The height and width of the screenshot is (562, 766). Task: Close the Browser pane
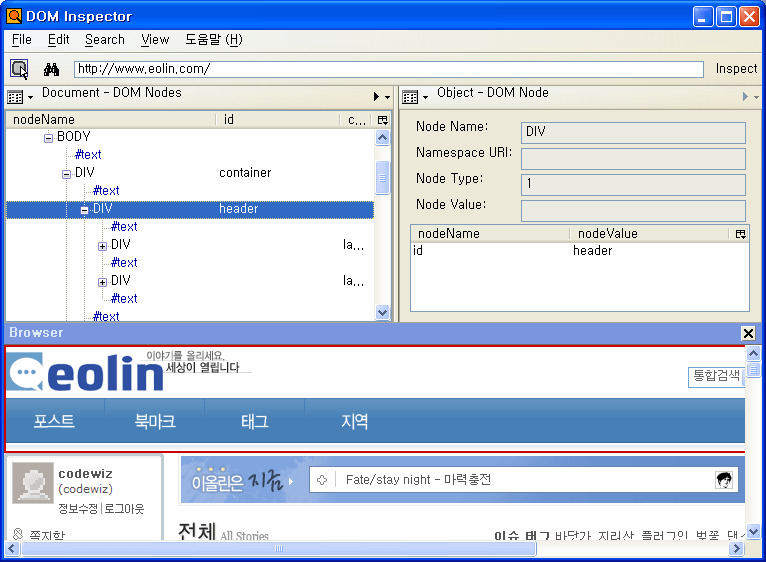pos(748,333)
